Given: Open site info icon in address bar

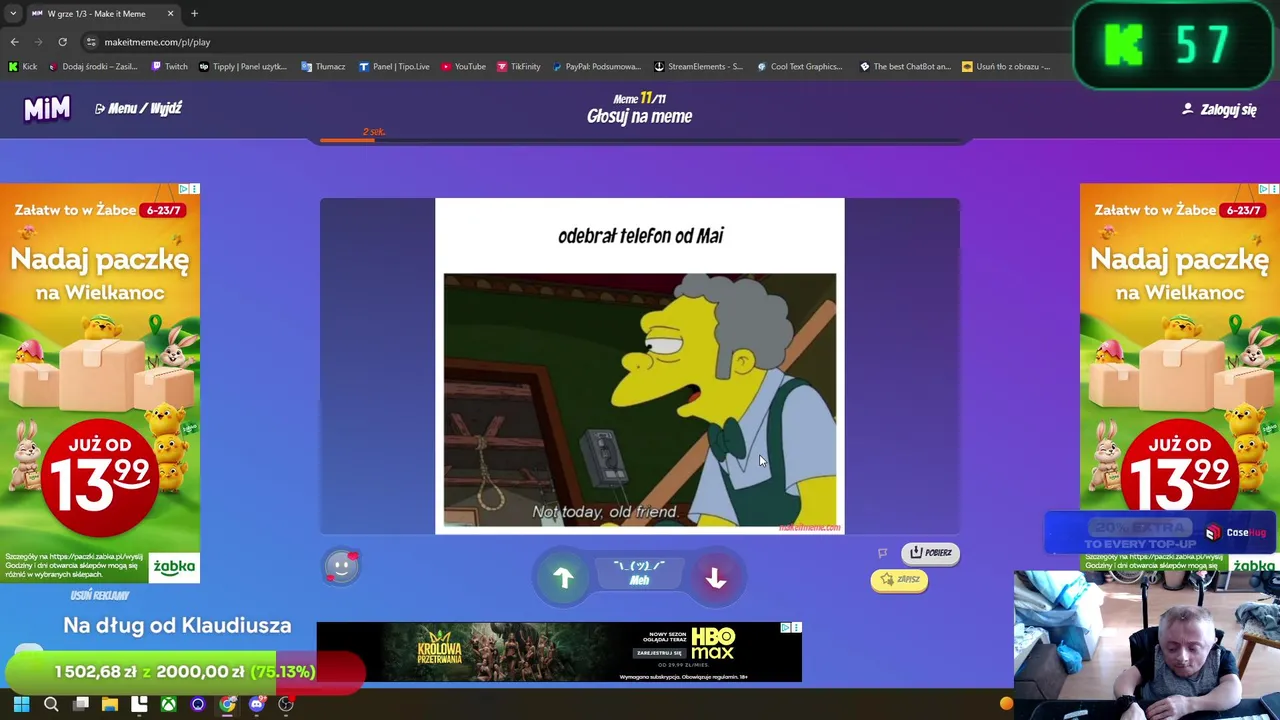Looking at the screenshot, I should [x=91, y=42].
